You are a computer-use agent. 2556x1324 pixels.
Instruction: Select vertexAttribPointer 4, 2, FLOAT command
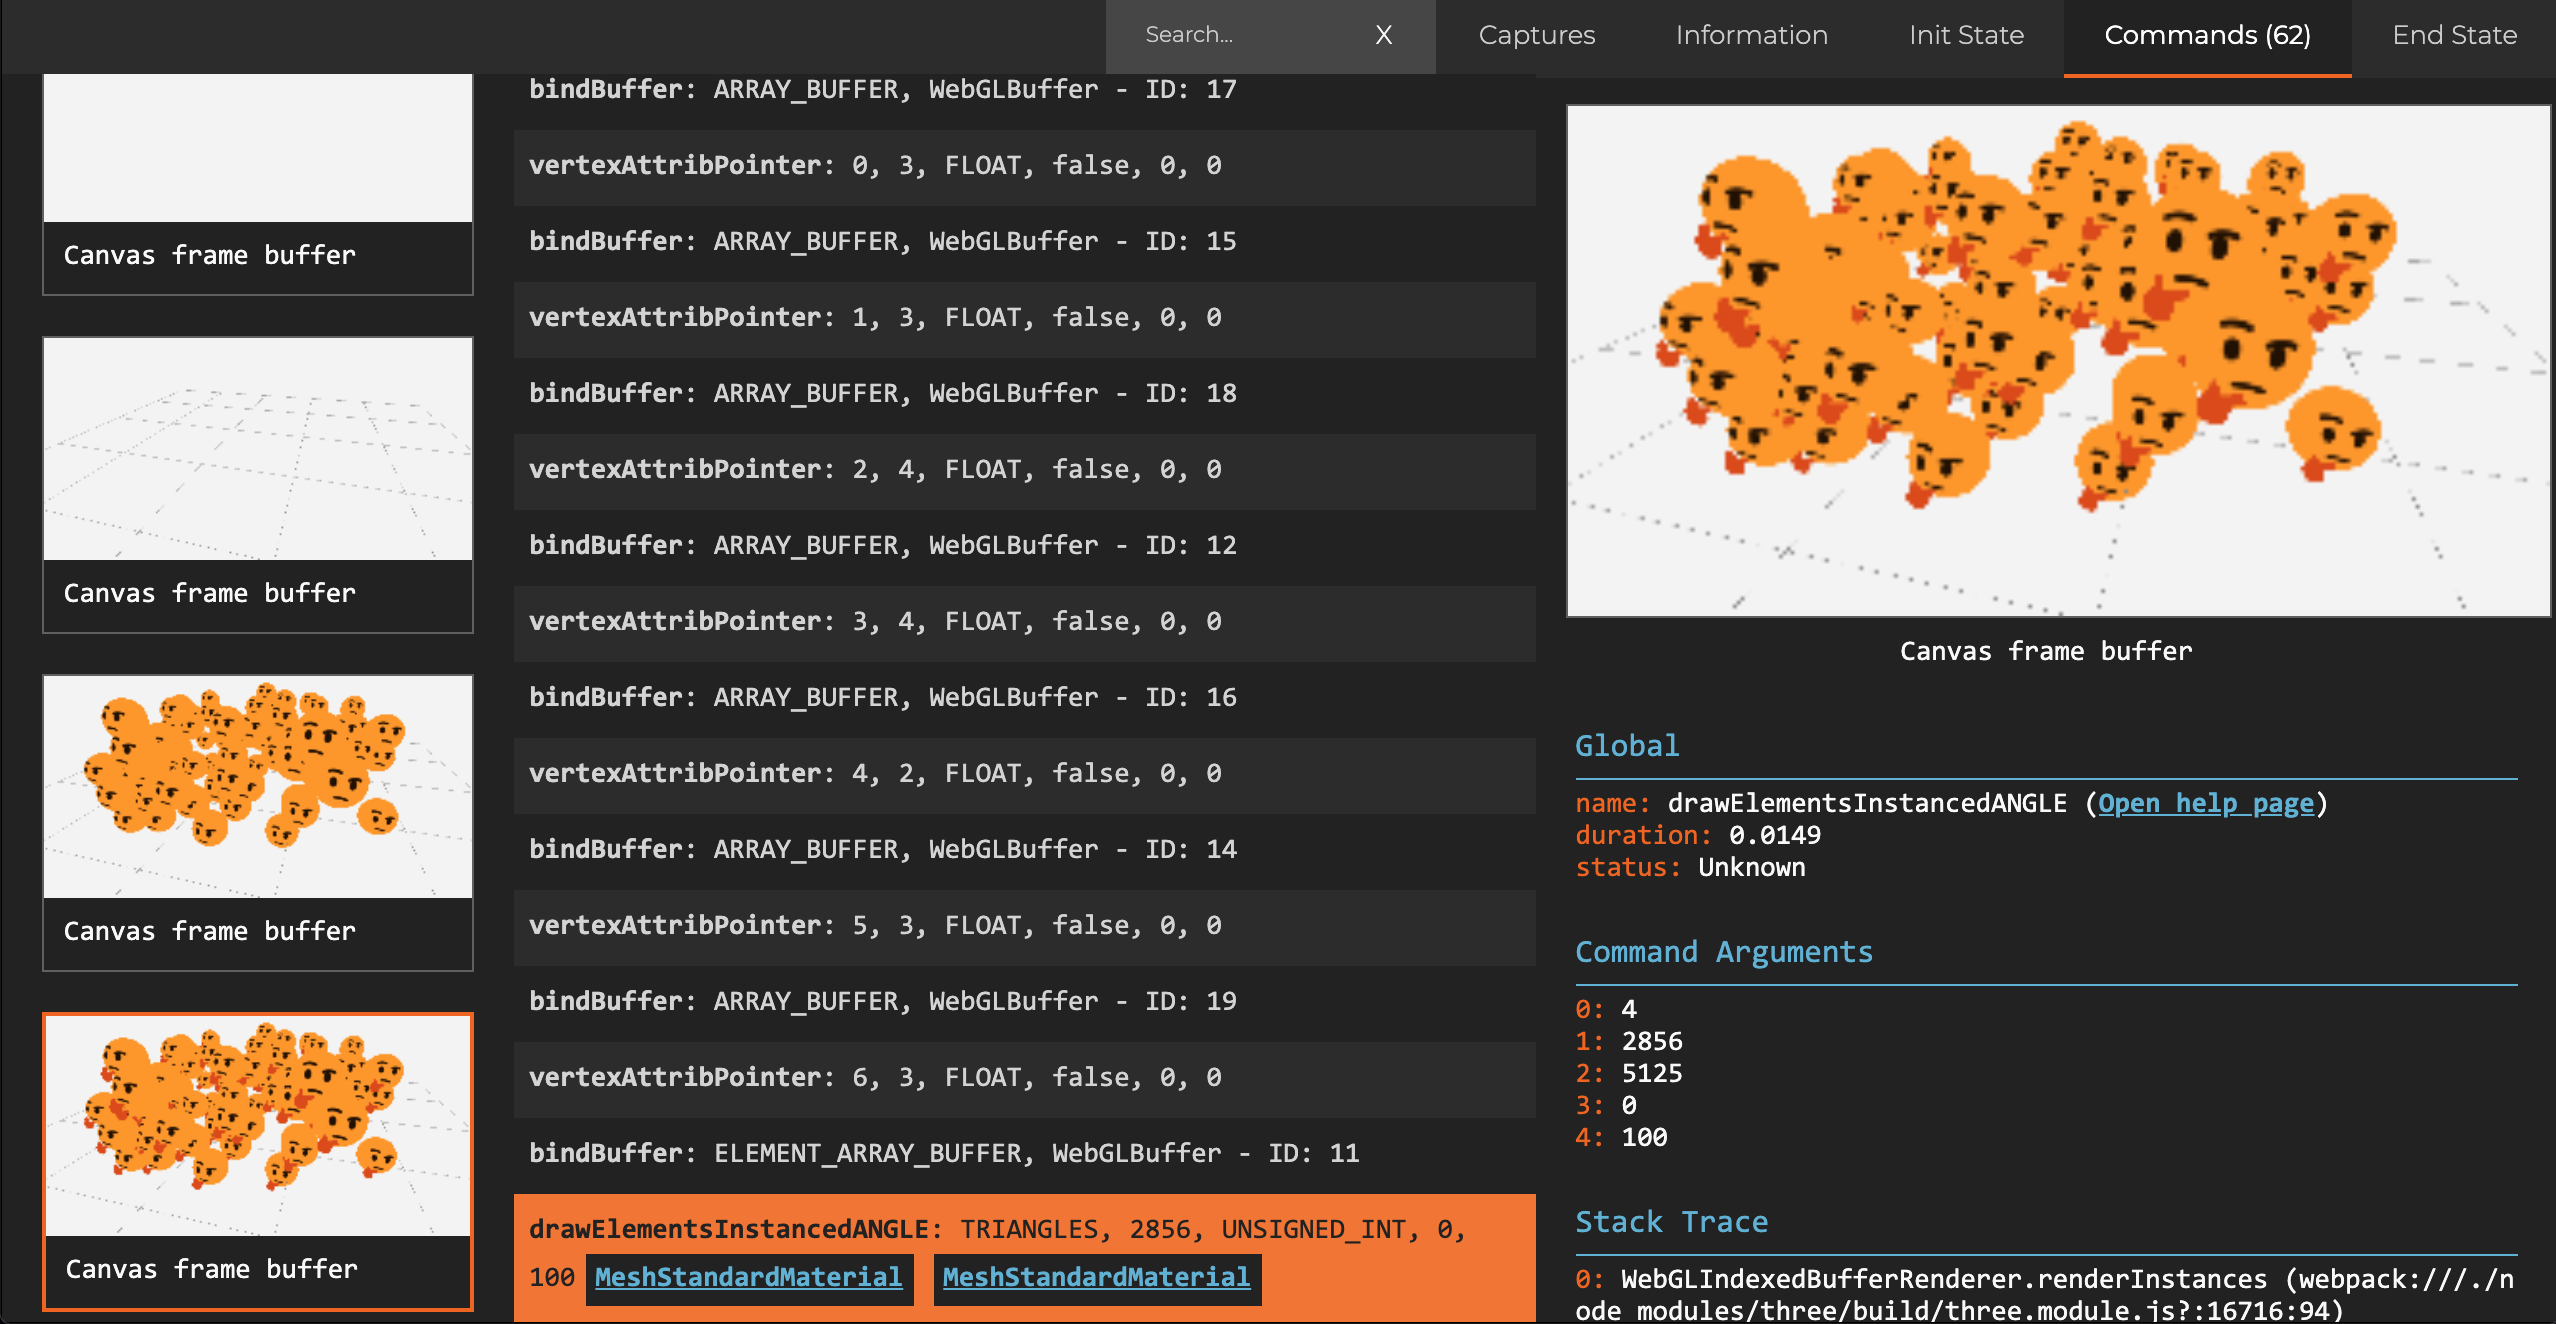pos(874,773)
